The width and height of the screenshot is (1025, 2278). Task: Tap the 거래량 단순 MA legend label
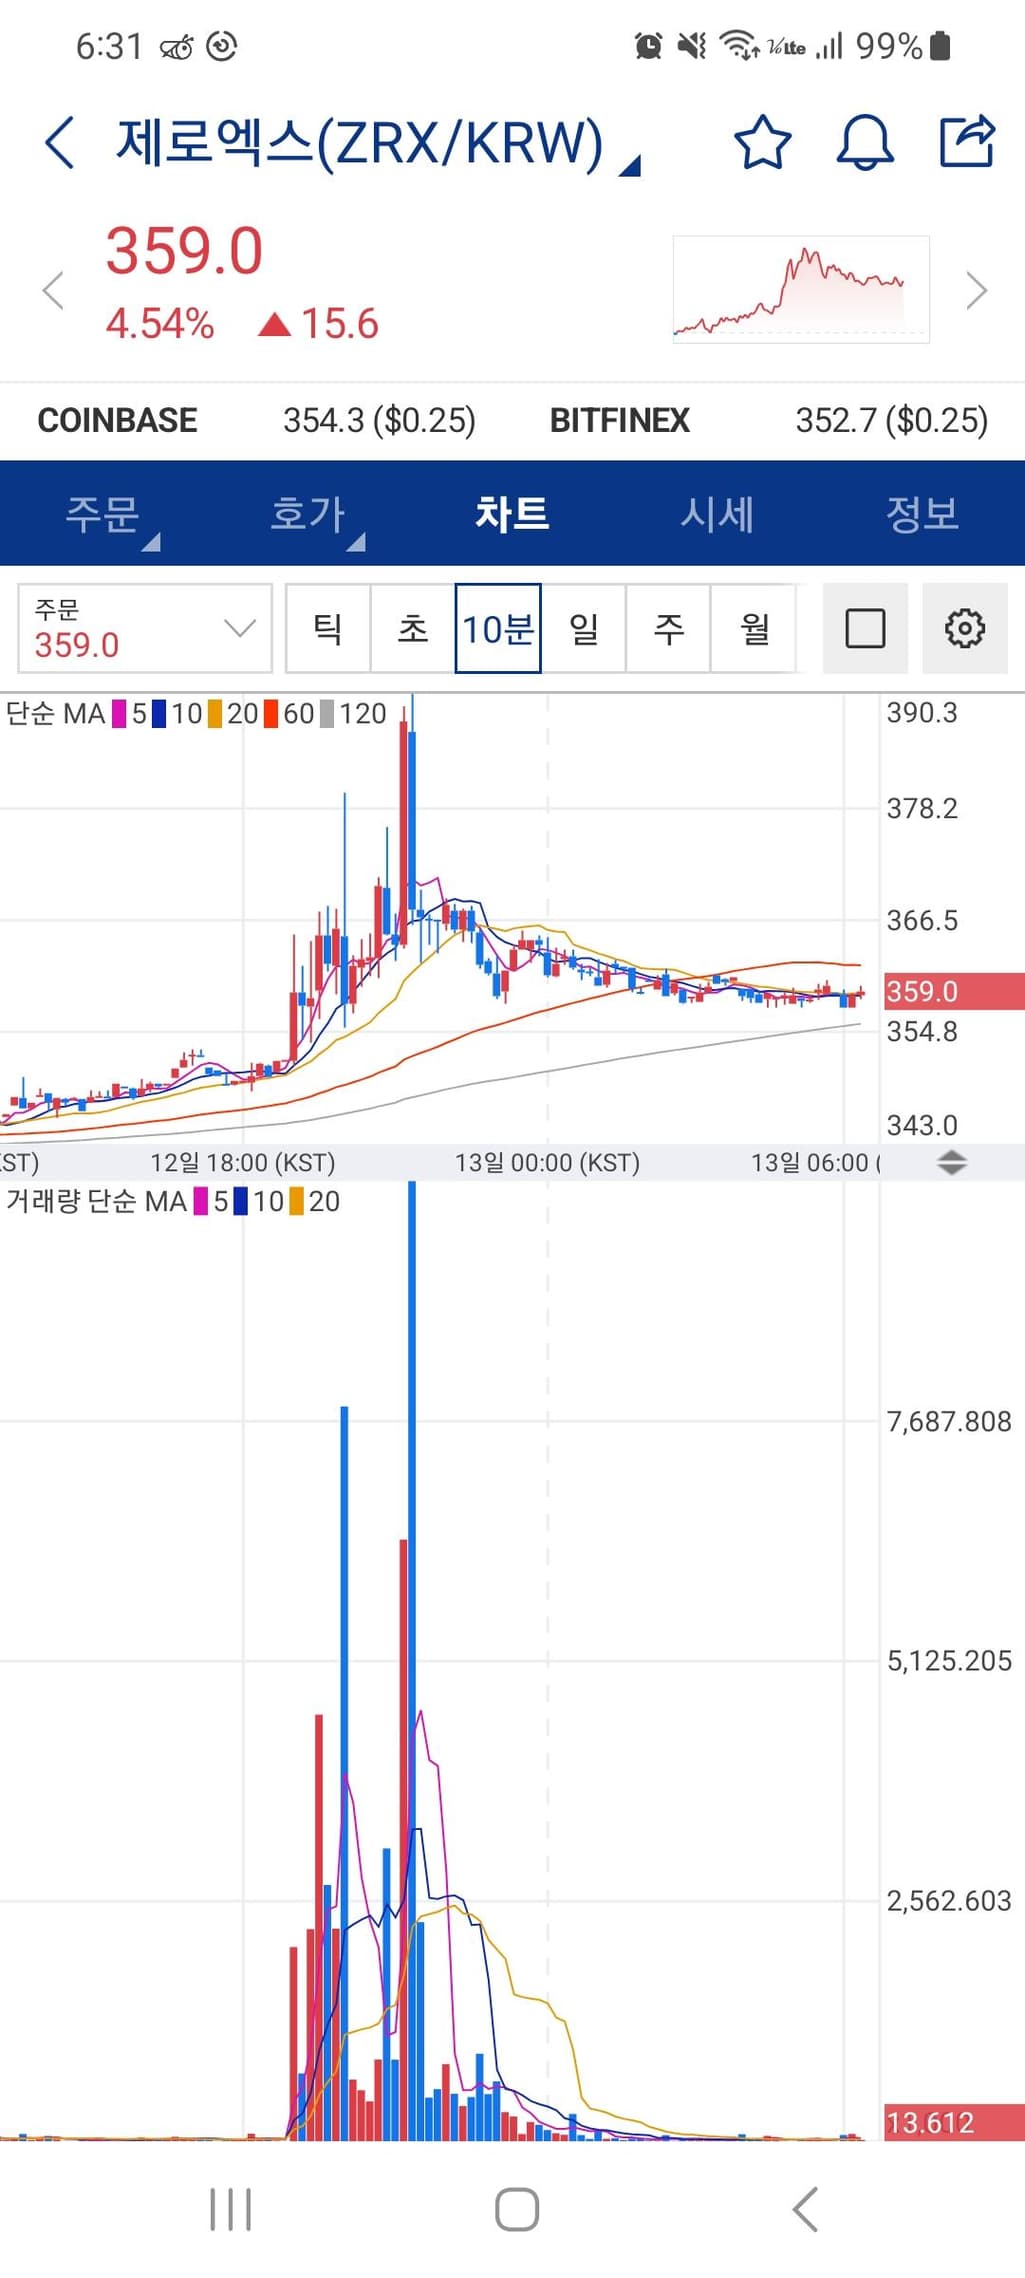point(96,1201)
